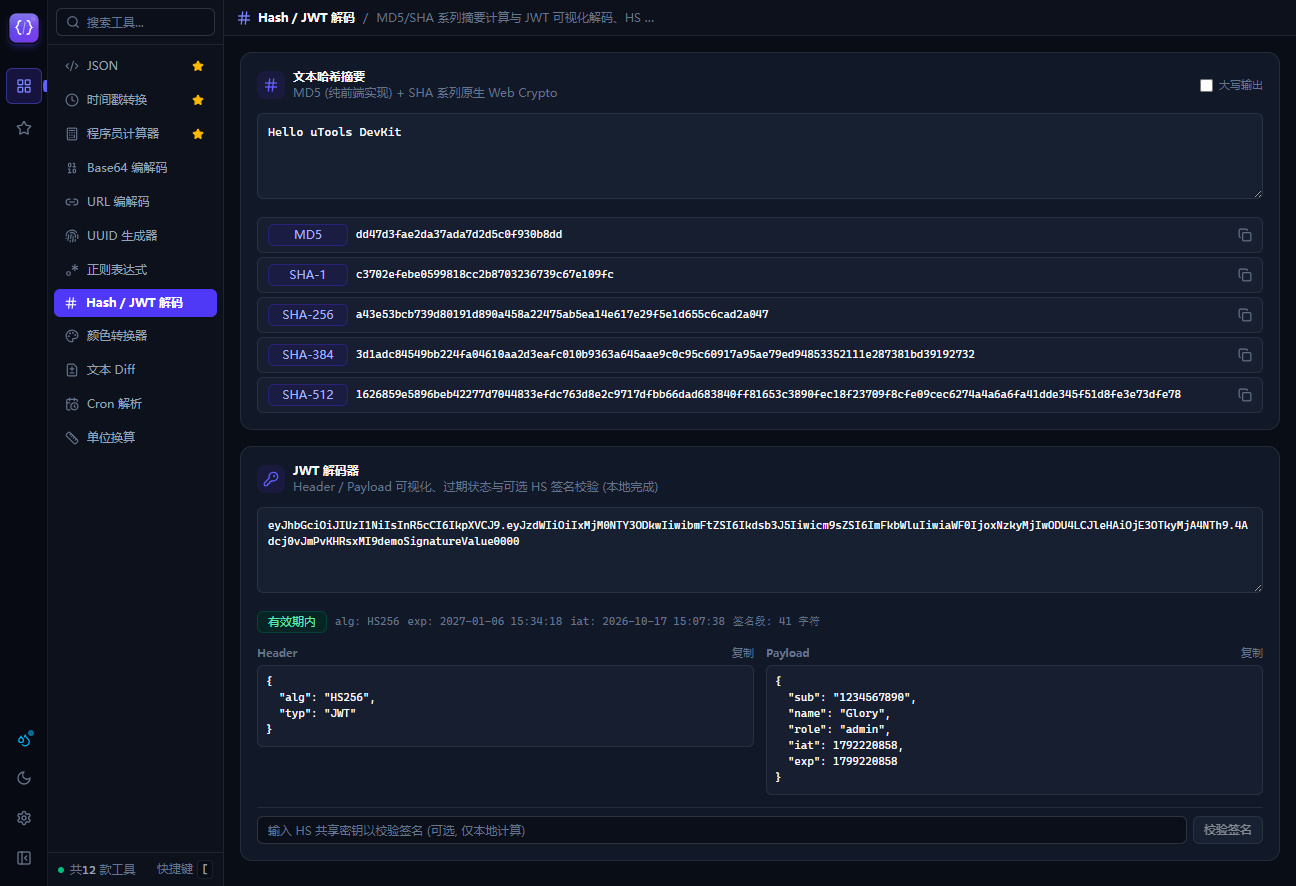Screen dimensions: 1296x886
Task: Go to the 正则表达式 tool
Action: click(135, 270)
